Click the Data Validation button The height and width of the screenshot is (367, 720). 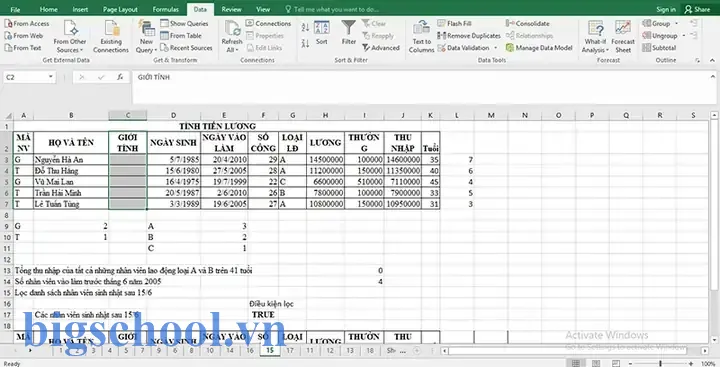463,47
